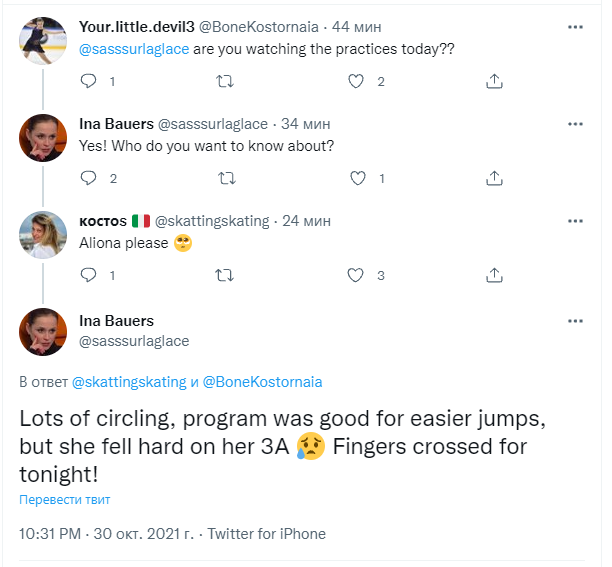Reply to "Who do you want to know about?" tweet

(88, 178)
